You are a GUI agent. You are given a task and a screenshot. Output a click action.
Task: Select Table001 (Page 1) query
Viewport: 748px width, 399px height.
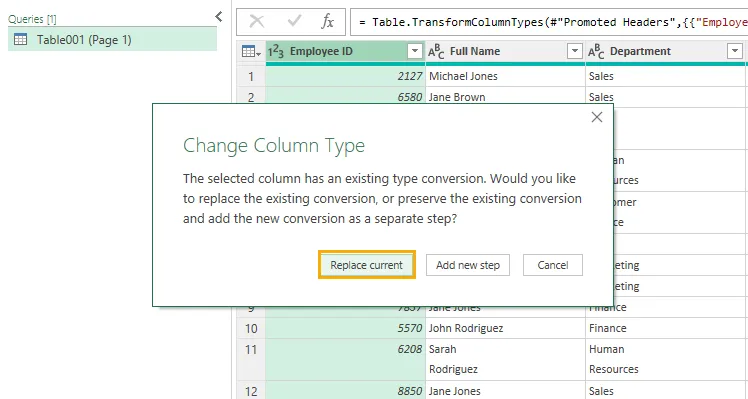113,40
